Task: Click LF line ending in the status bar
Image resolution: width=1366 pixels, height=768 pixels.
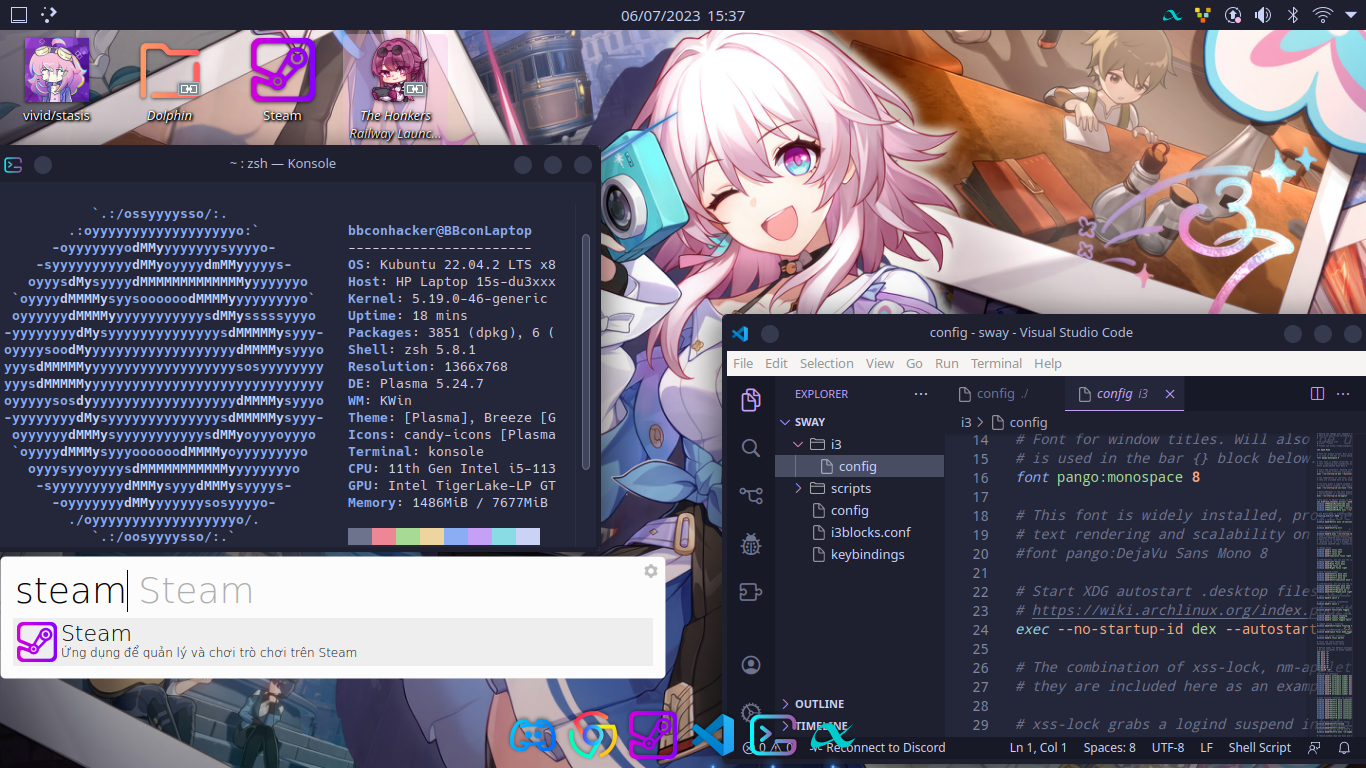Action: (x=1207, y=747)
